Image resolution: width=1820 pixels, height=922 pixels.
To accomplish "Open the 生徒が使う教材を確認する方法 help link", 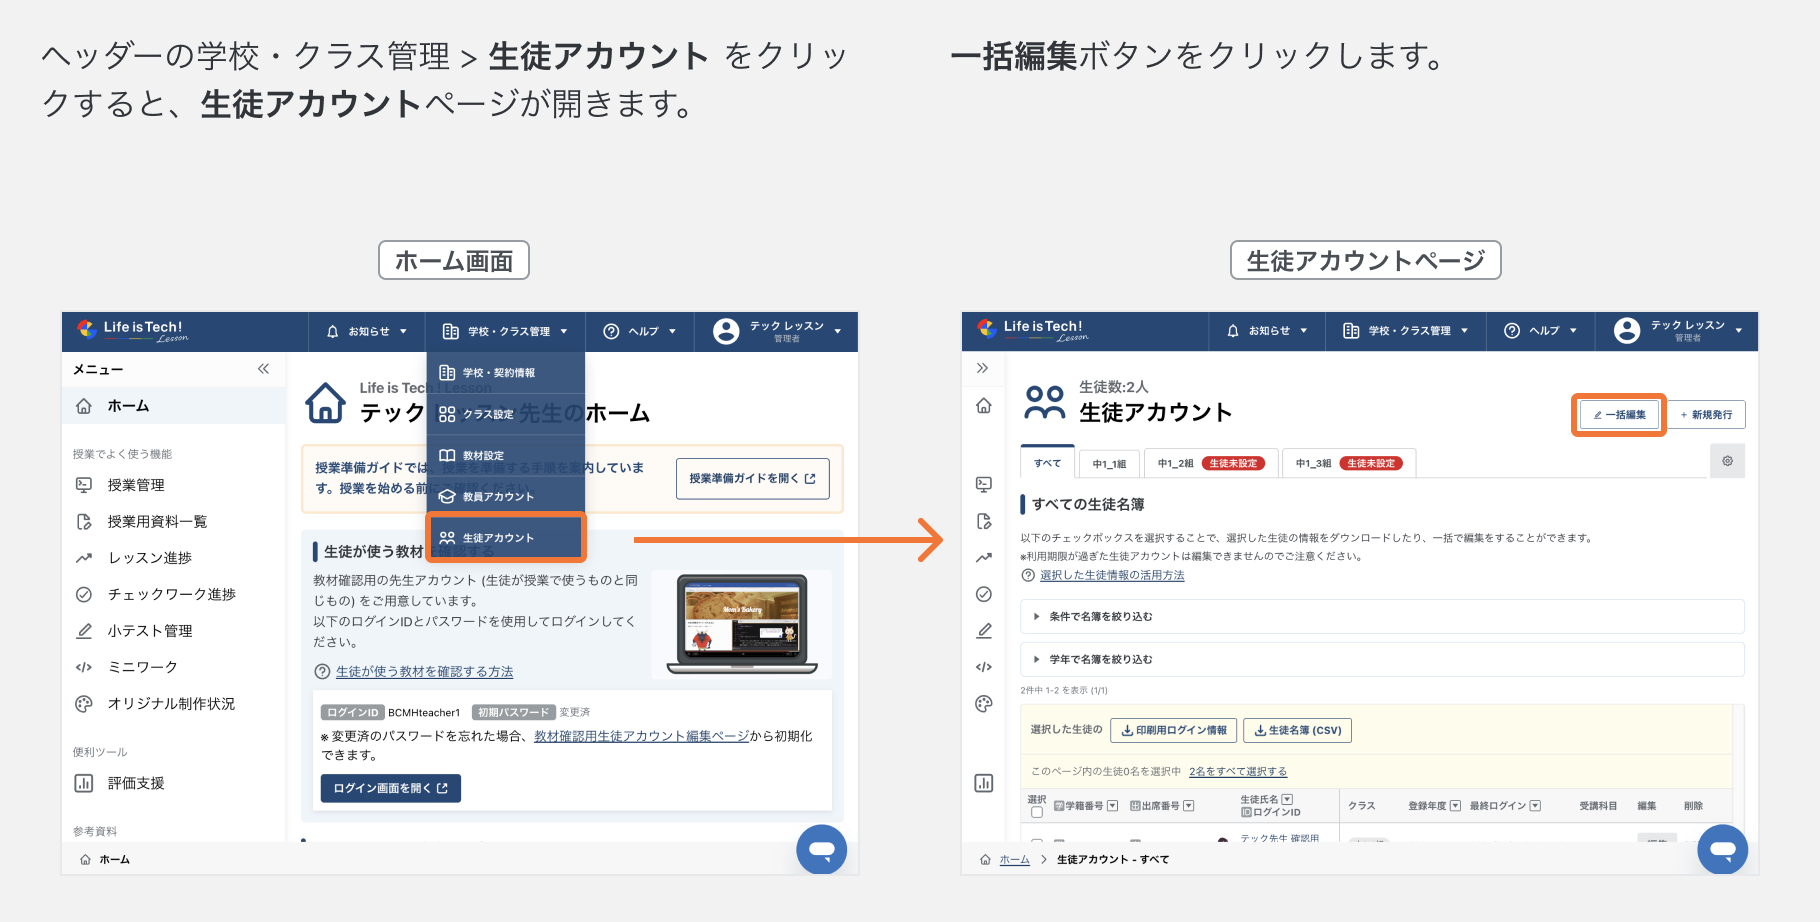I will [424, 672].
